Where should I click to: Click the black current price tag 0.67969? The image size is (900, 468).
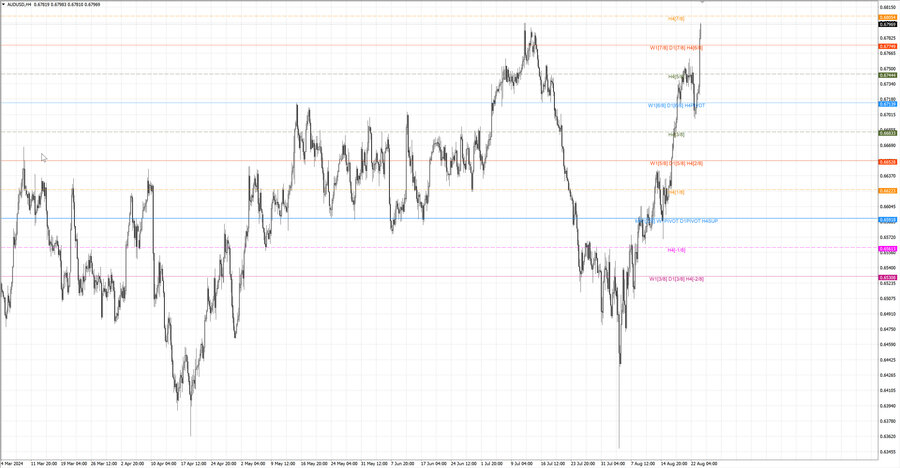point(888,25)
